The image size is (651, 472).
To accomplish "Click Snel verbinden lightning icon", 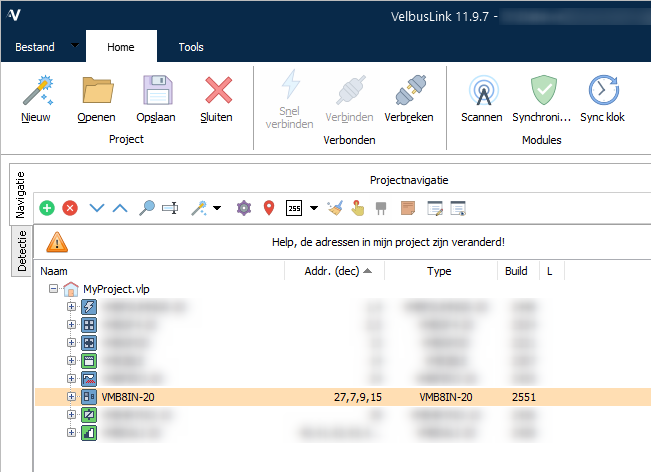I will pos(290,84).
